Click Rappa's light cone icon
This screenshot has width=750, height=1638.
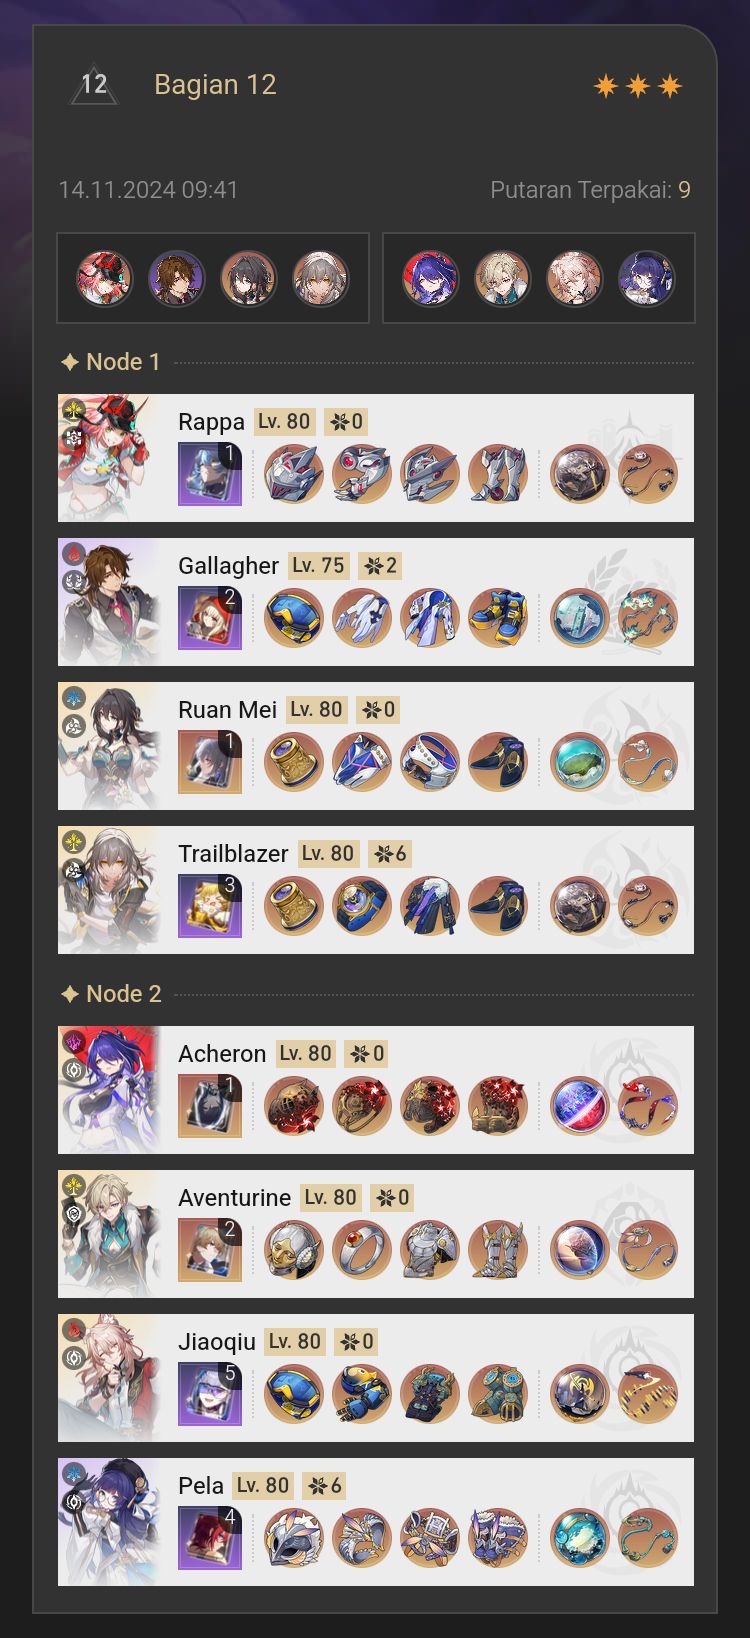click(210, 474)
